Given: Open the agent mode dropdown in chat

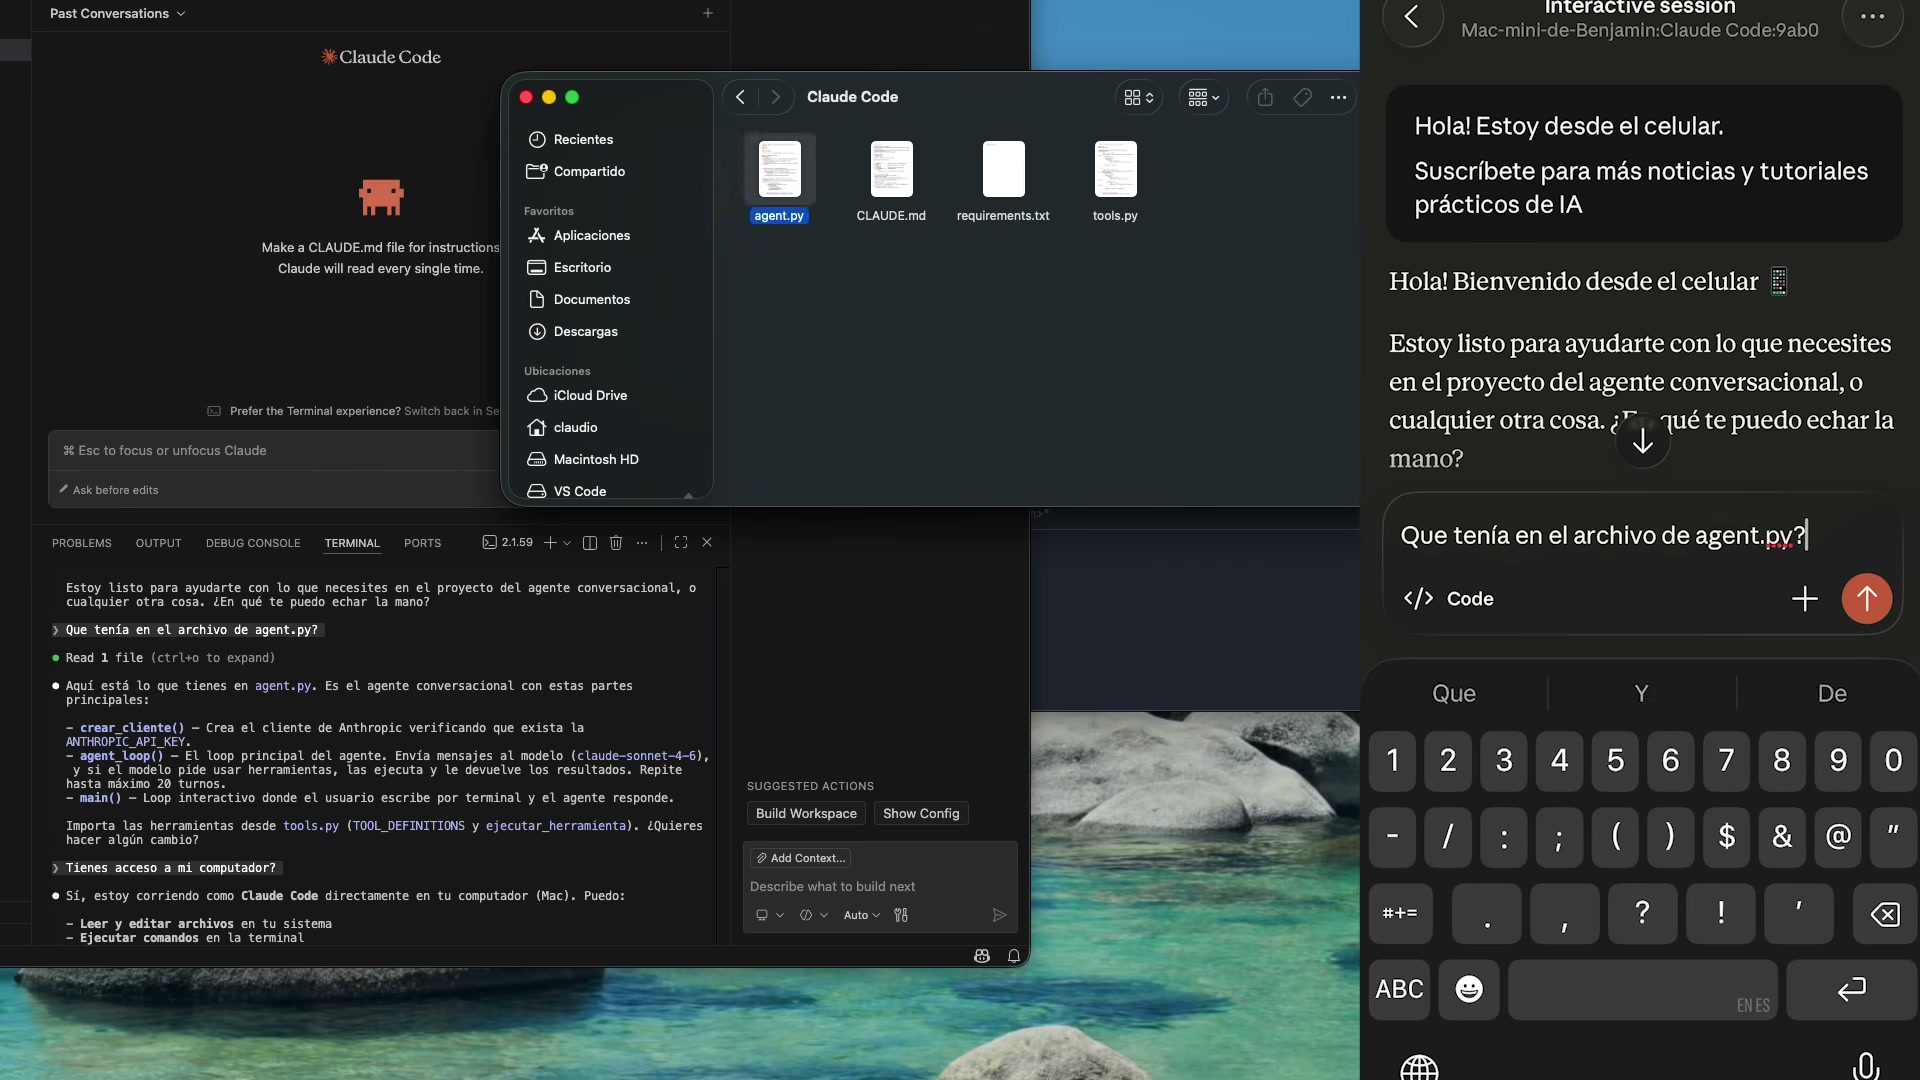Looking at the screenshot, I should pos(813,915).
